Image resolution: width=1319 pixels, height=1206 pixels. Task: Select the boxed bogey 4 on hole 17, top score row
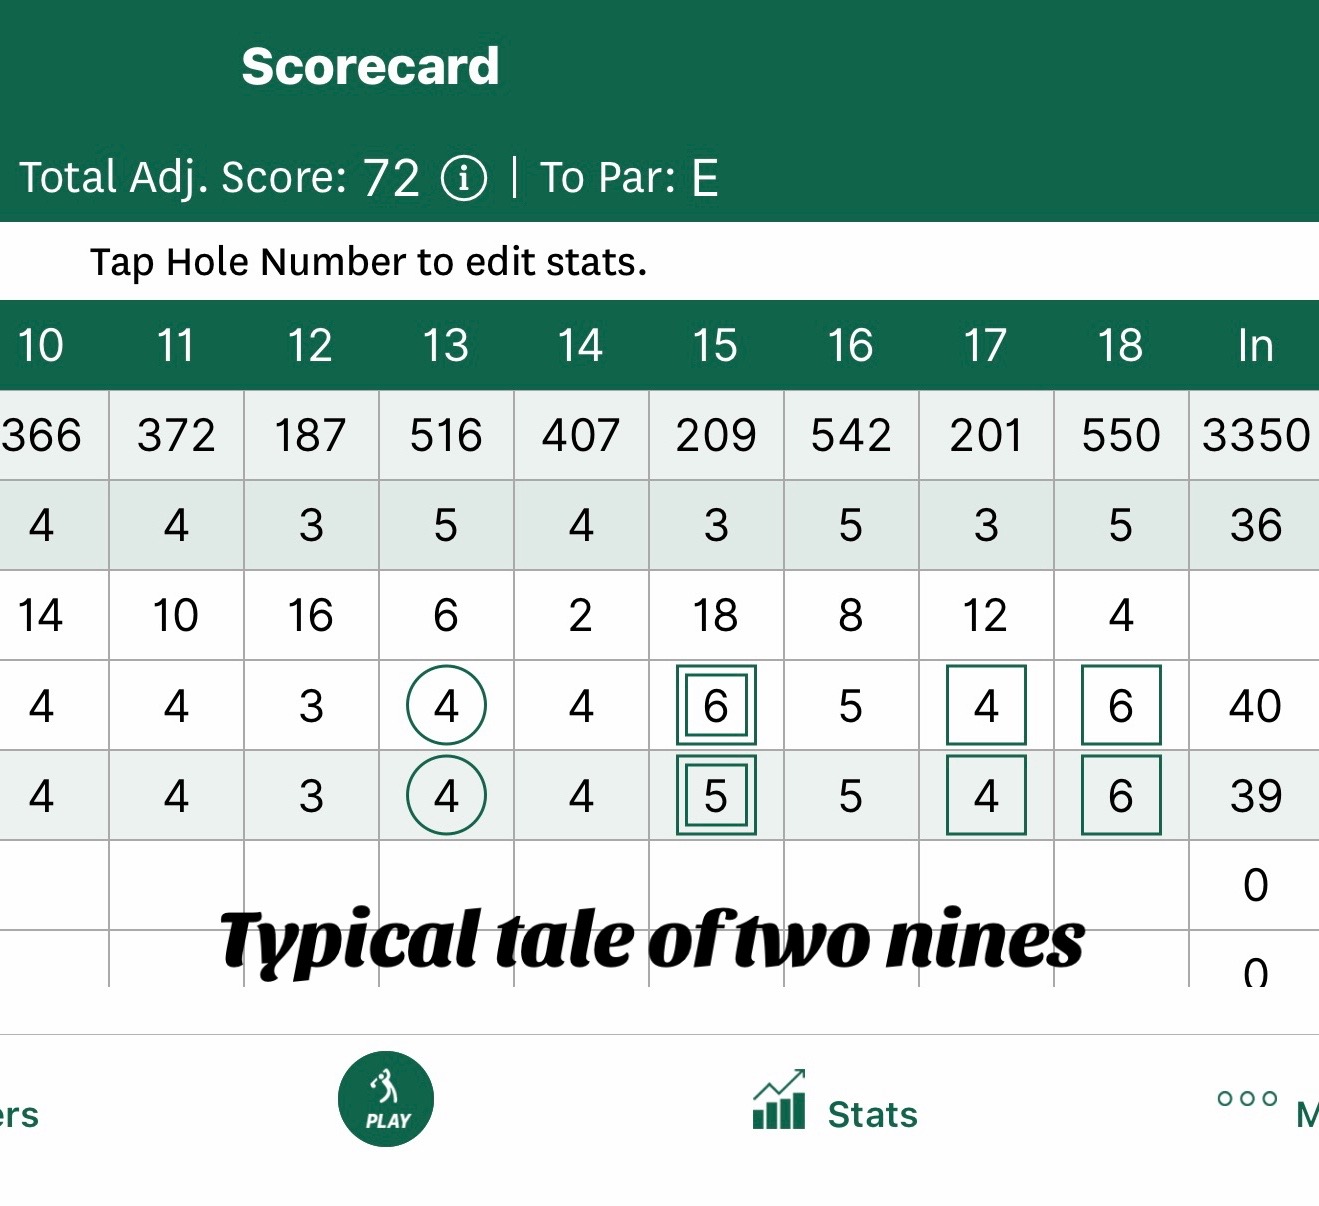pos(986,705)
